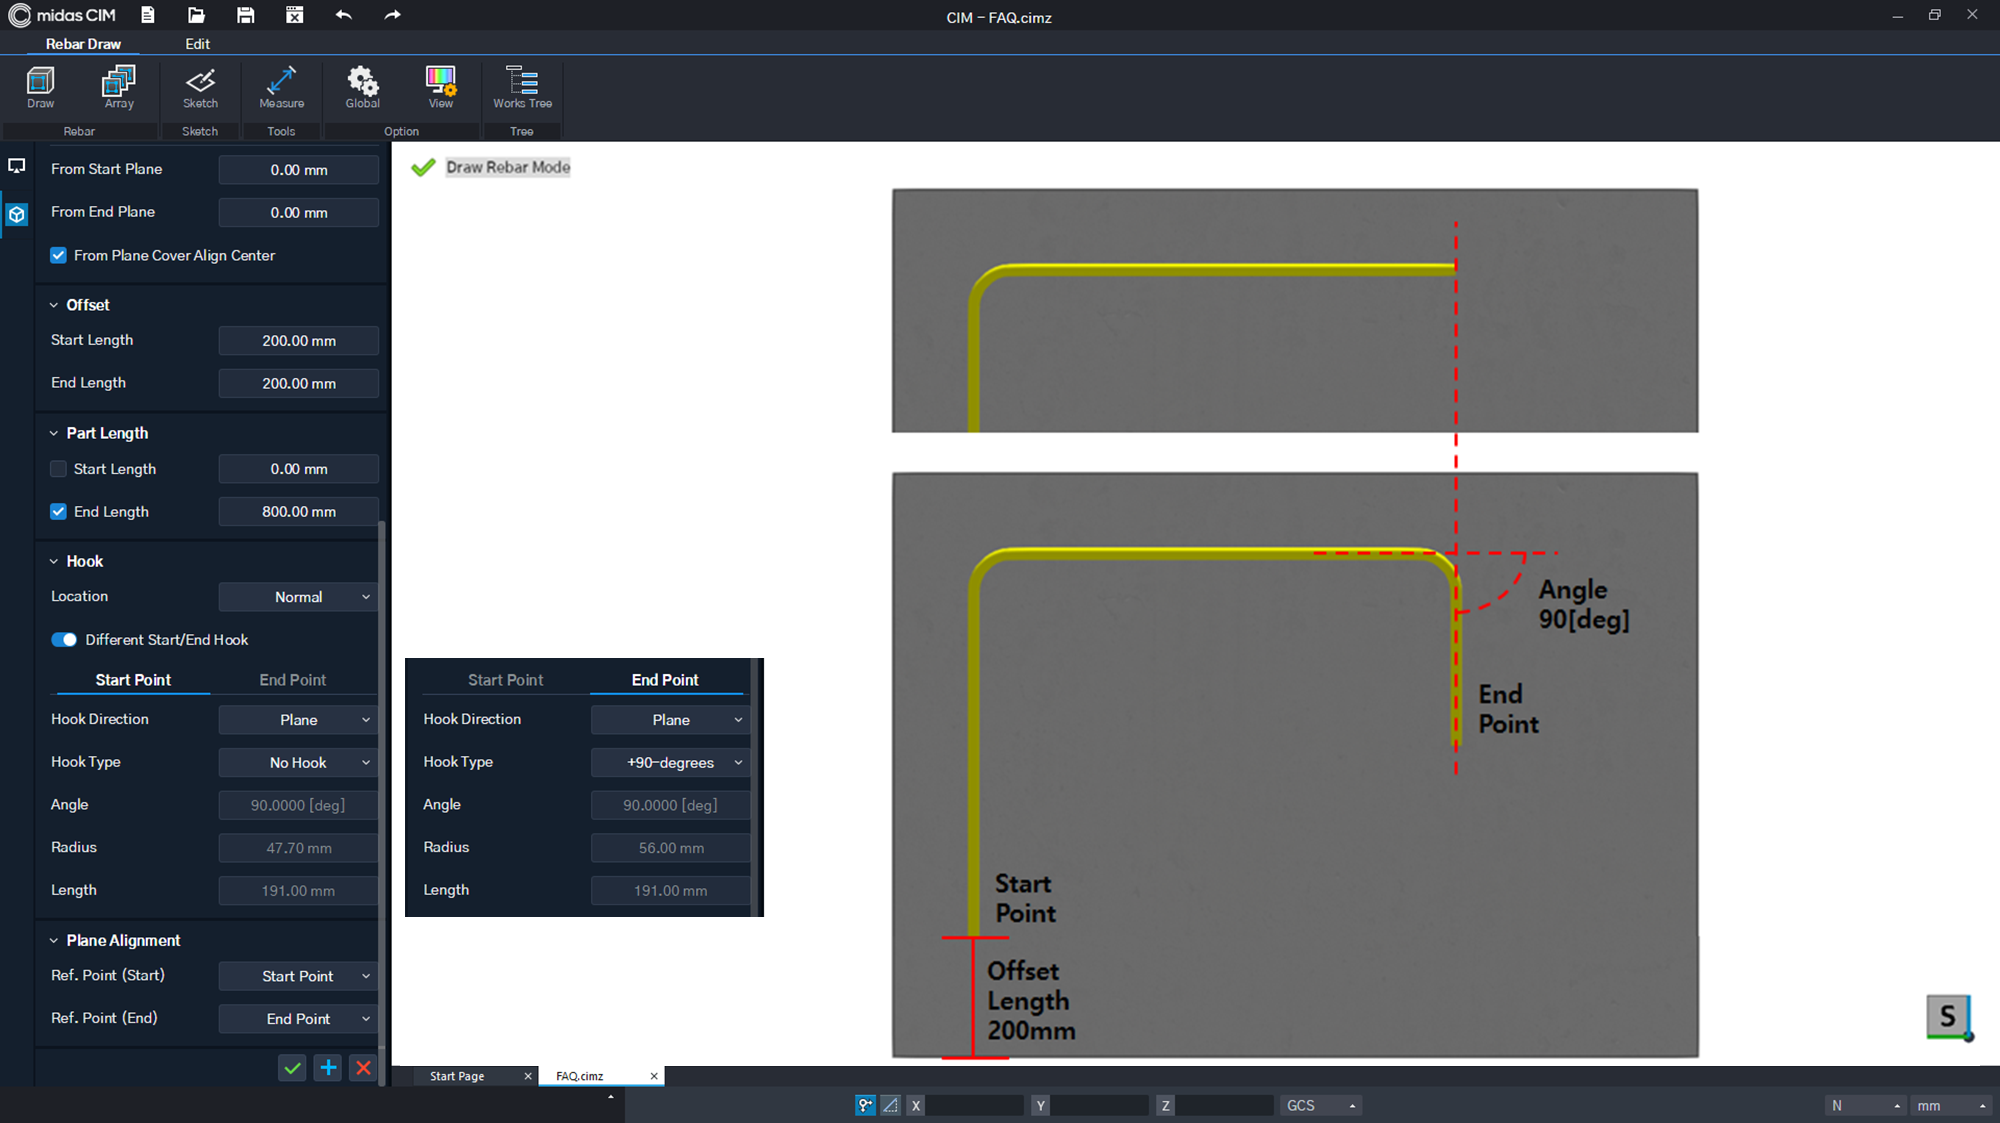Switch to Start Page document tab
2000x1123 pixels.
(457, 1076)
